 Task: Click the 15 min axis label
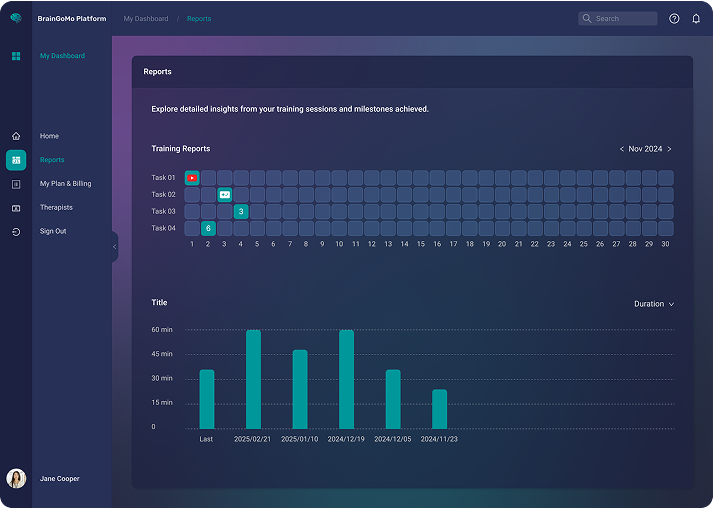click(162, 402)
